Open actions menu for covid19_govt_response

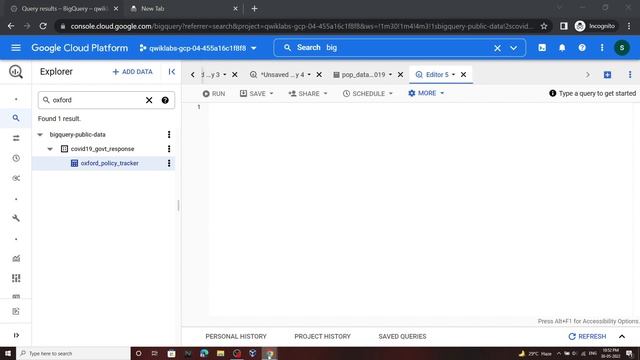(169, 149)
